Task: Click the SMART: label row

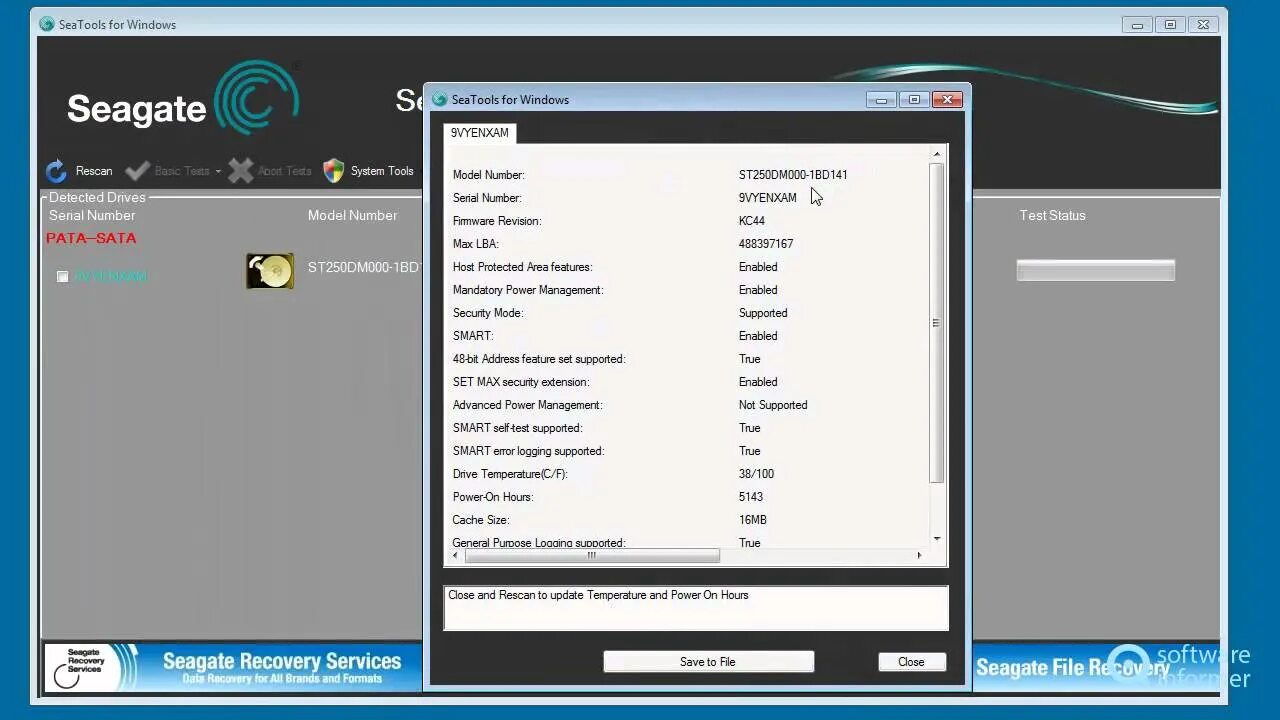Action: click(x=473, y=336)
